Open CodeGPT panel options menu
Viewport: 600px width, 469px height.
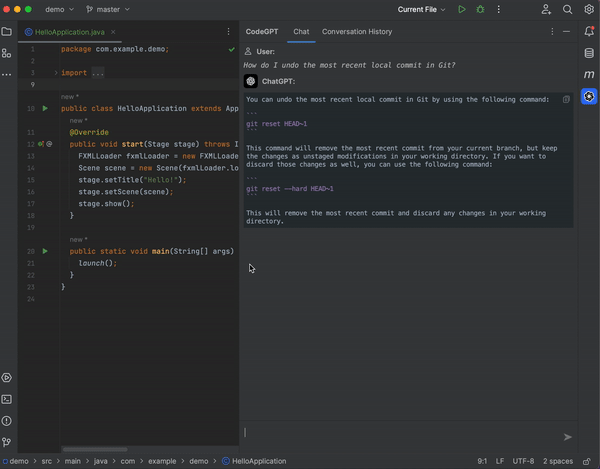[x=552, y=32]
